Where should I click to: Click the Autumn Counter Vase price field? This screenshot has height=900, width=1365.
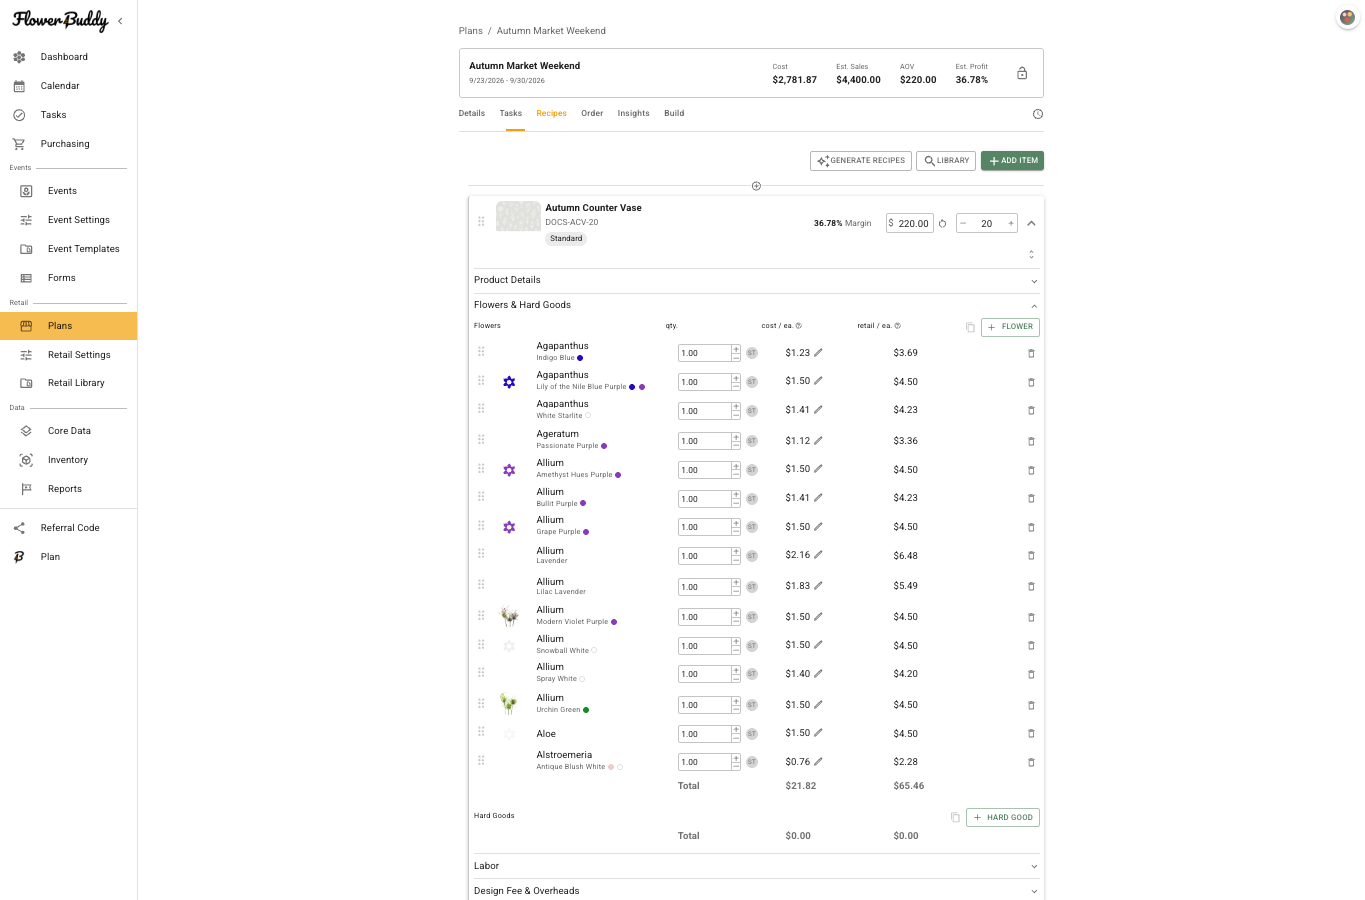coord(910,224)
